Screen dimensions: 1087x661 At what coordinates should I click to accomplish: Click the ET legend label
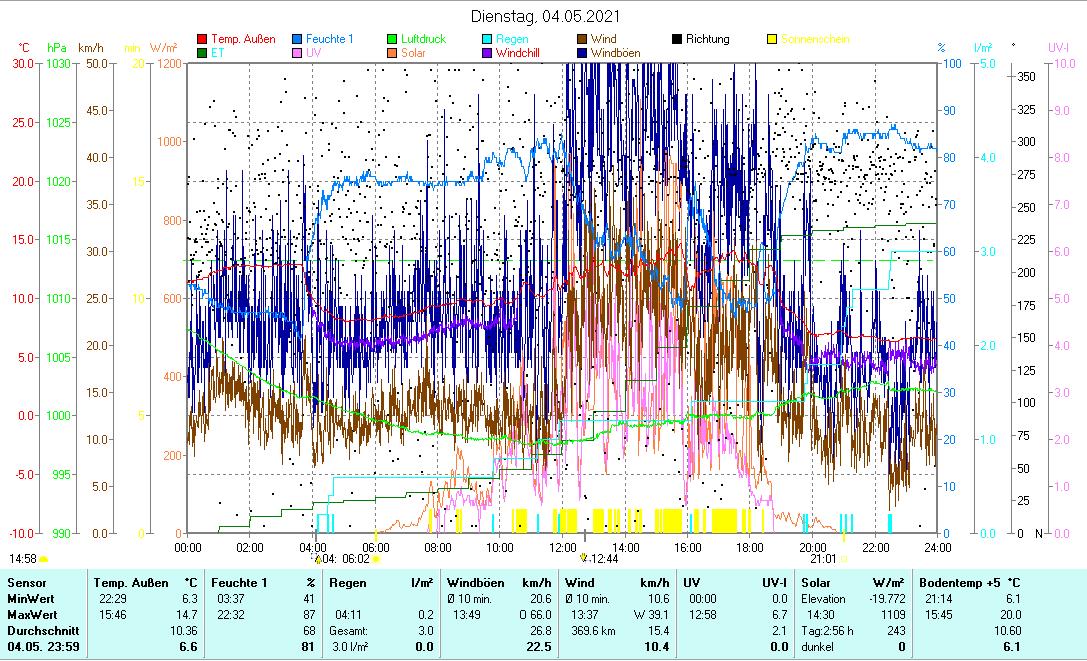coord(218,53)
